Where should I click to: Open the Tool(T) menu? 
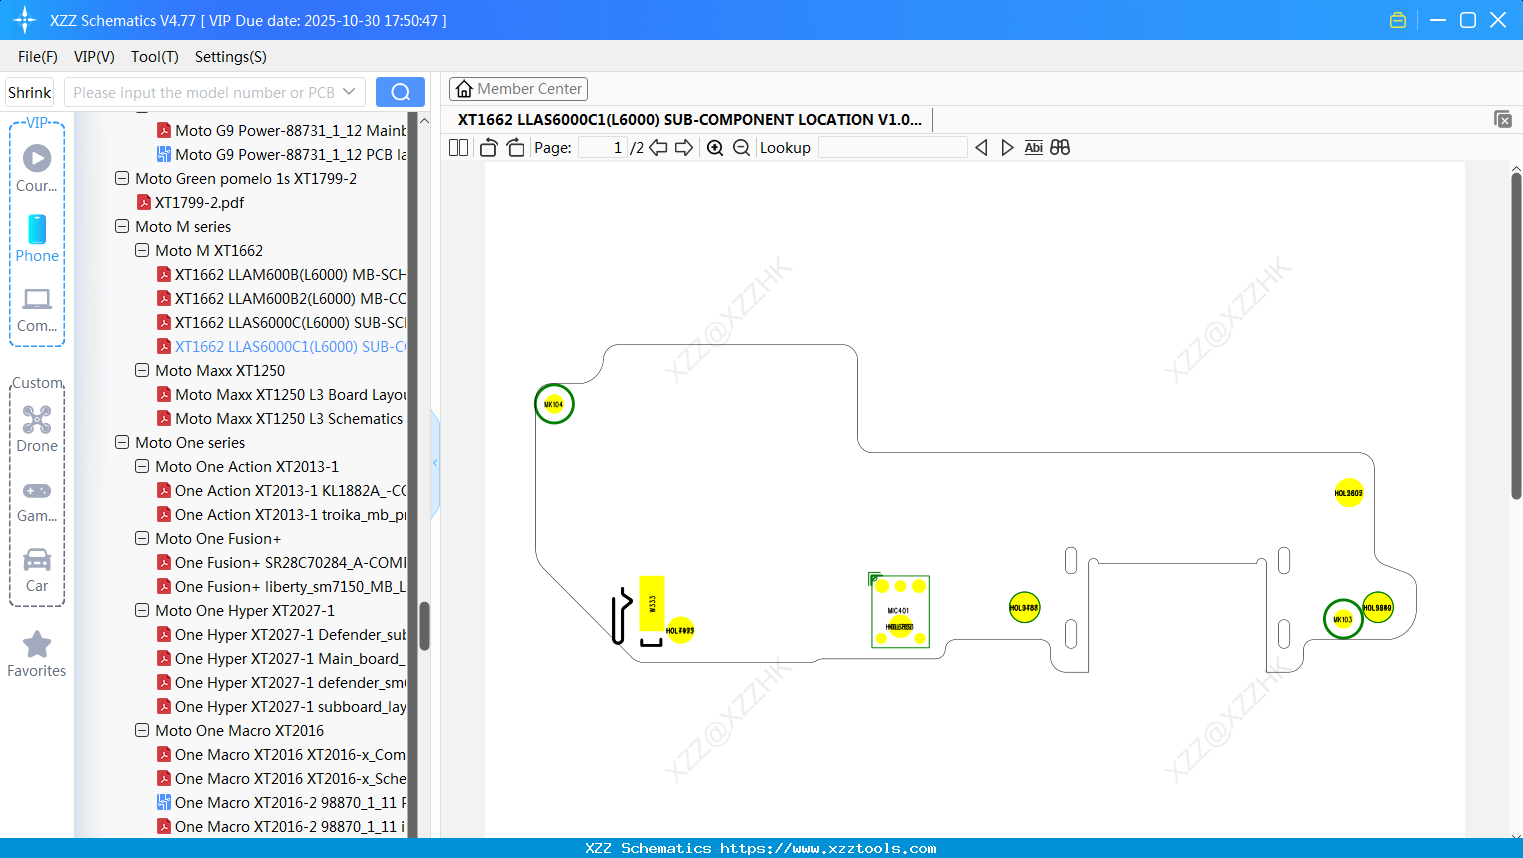155,57
